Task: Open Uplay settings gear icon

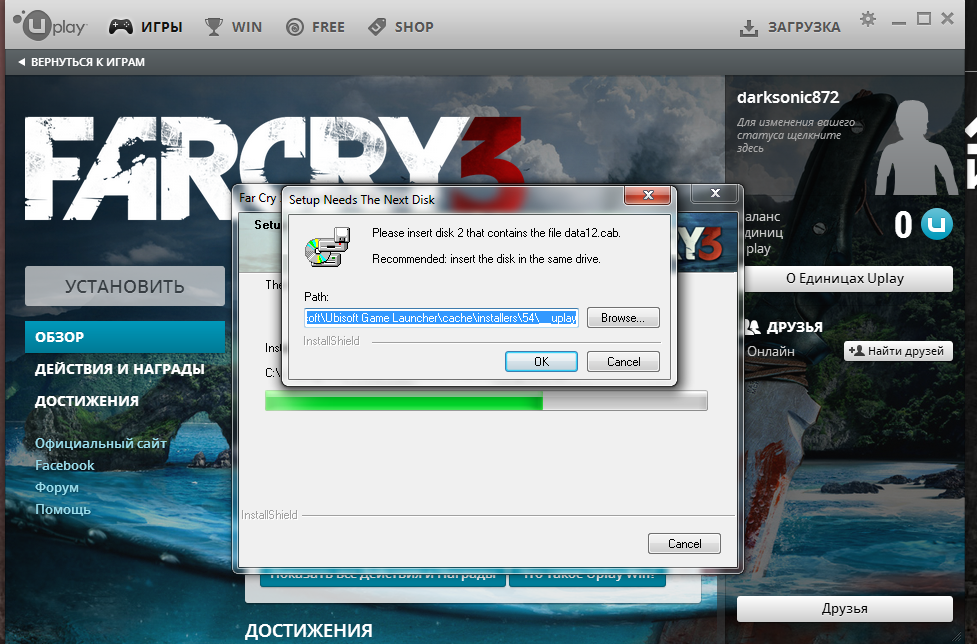Action: pyautogui.click(x=867, y=19)
